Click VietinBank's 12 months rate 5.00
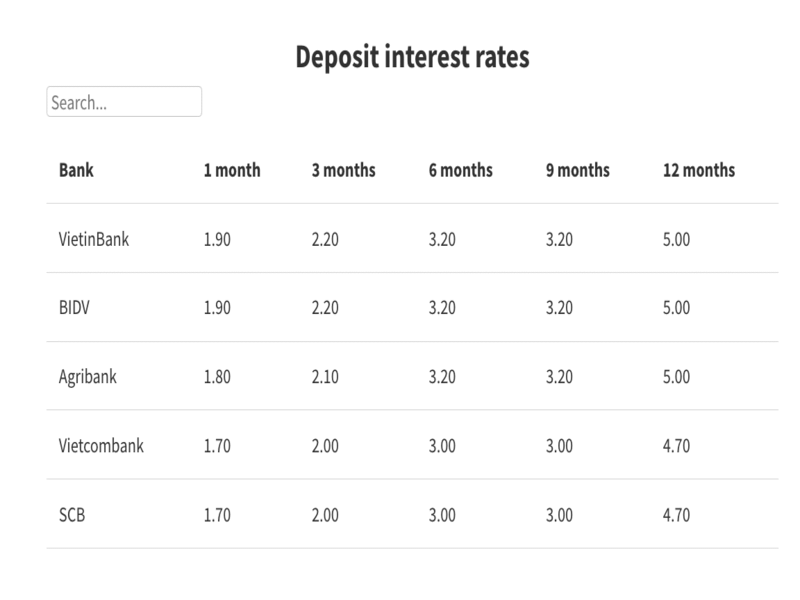 (x=676, y=239)
